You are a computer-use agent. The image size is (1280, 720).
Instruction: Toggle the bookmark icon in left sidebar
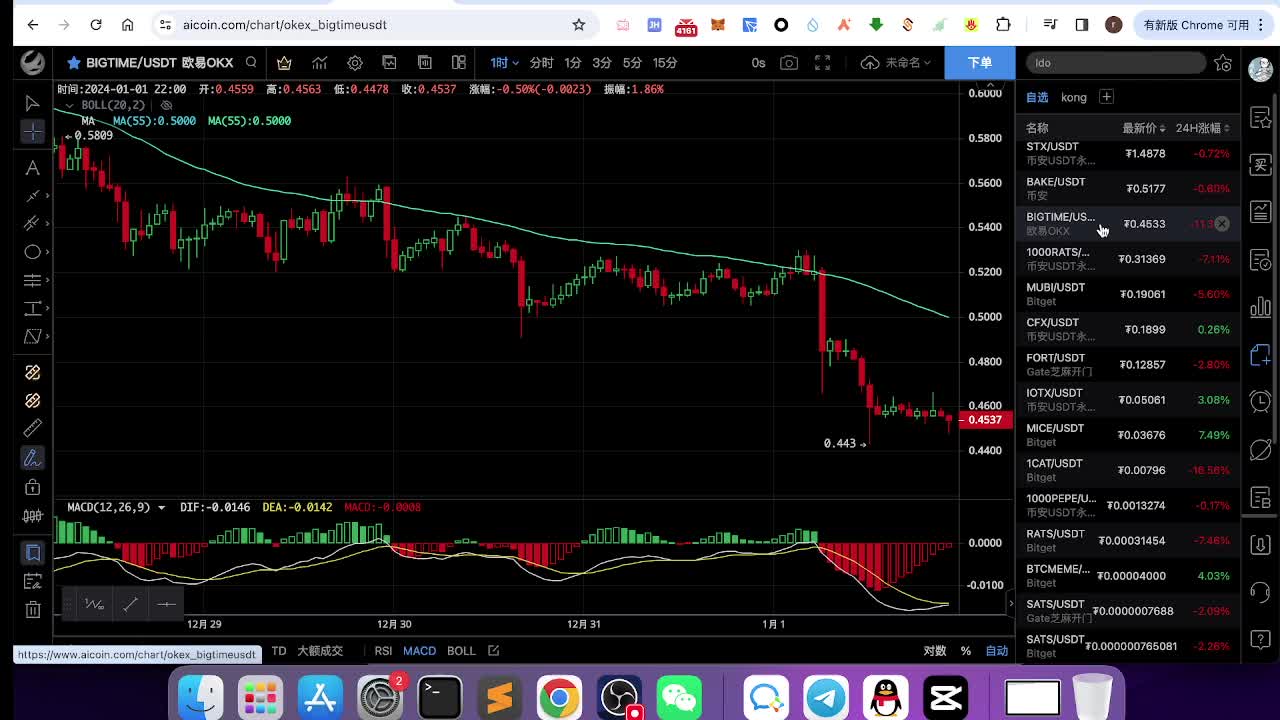pos(32,553)
